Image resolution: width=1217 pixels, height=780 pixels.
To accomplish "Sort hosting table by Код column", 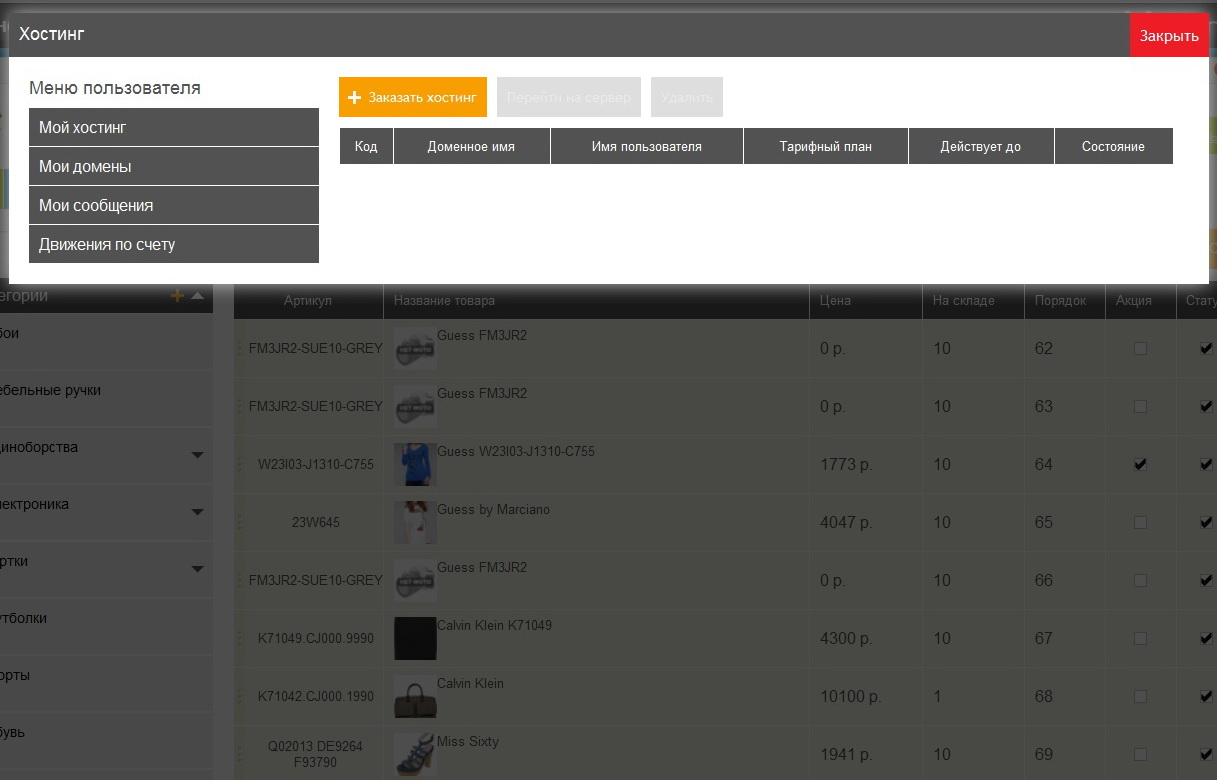I will click(366, 146).
